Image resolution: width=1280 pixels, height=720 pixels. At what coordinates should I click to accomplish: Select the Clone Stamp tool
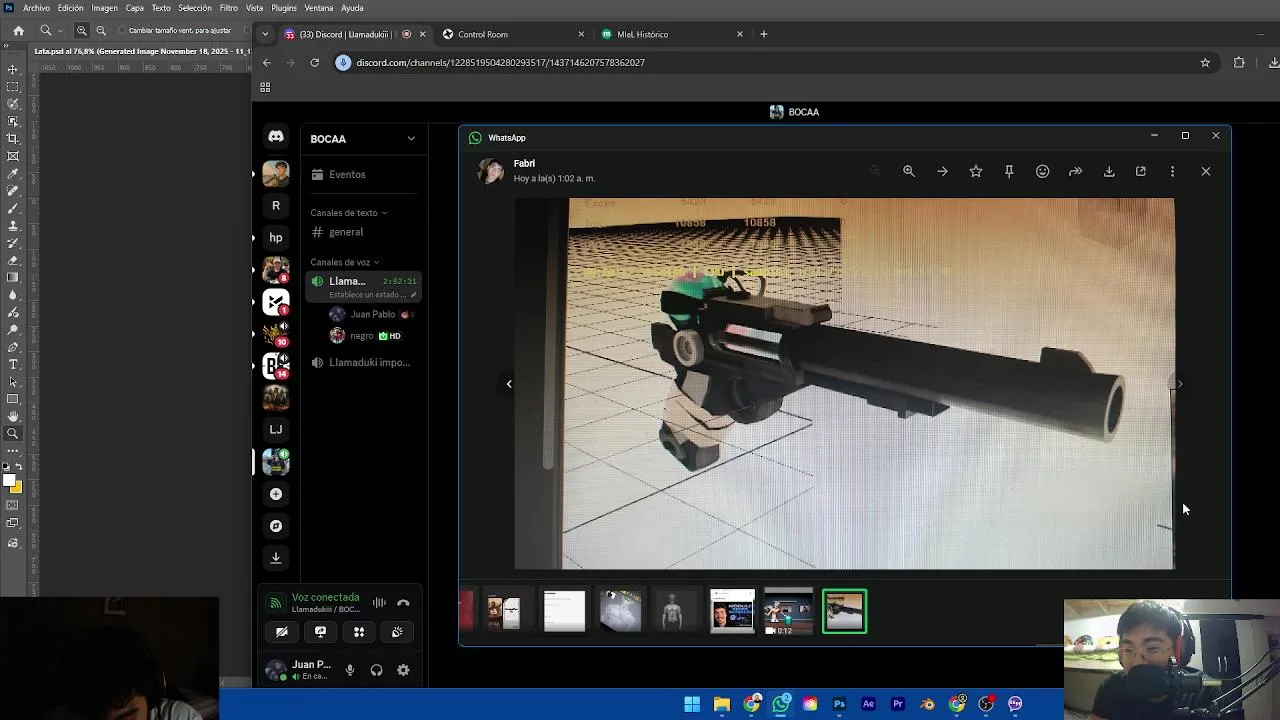click(x=13, y=225)
